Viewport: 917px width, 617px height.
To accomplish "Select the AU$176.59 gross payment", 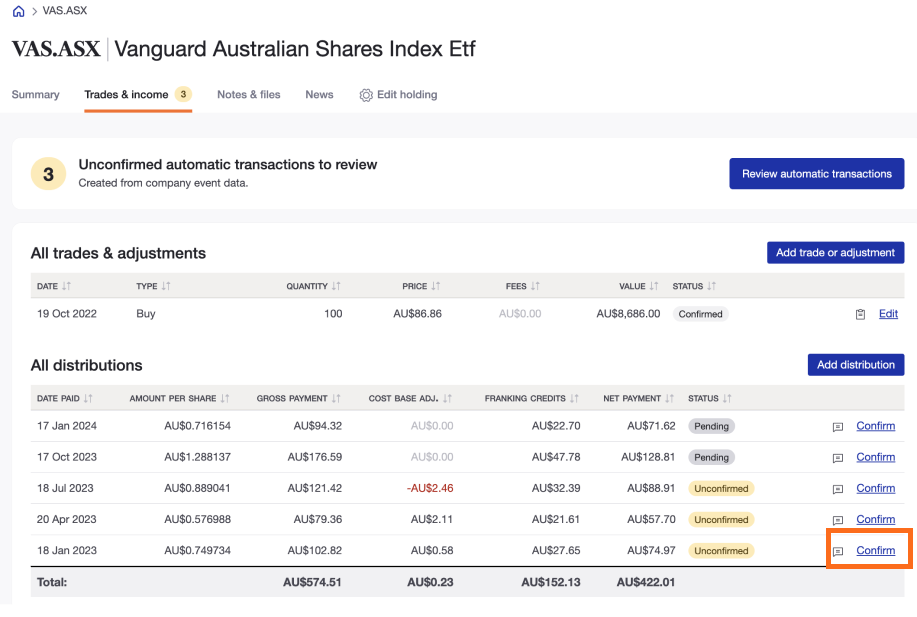I will pyautogui.click(x=315, y=457).
